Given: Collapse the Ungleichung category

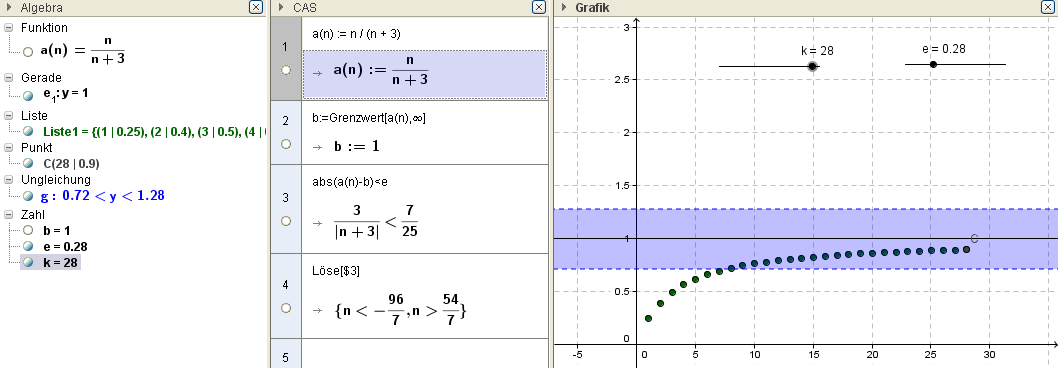Looking at the screenshot, I should 9,180.
